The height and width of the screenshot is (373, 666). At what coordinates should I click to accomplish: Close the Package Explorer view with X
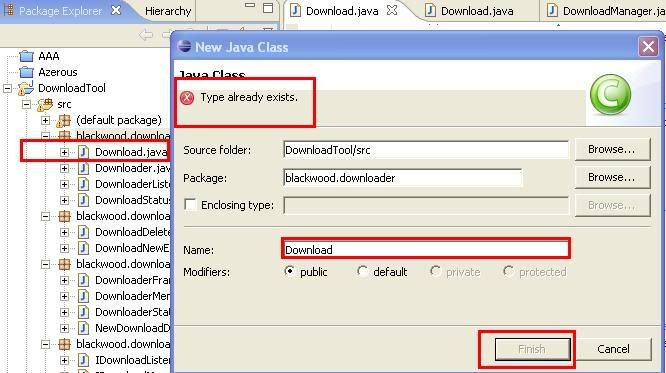pos(116,10)
